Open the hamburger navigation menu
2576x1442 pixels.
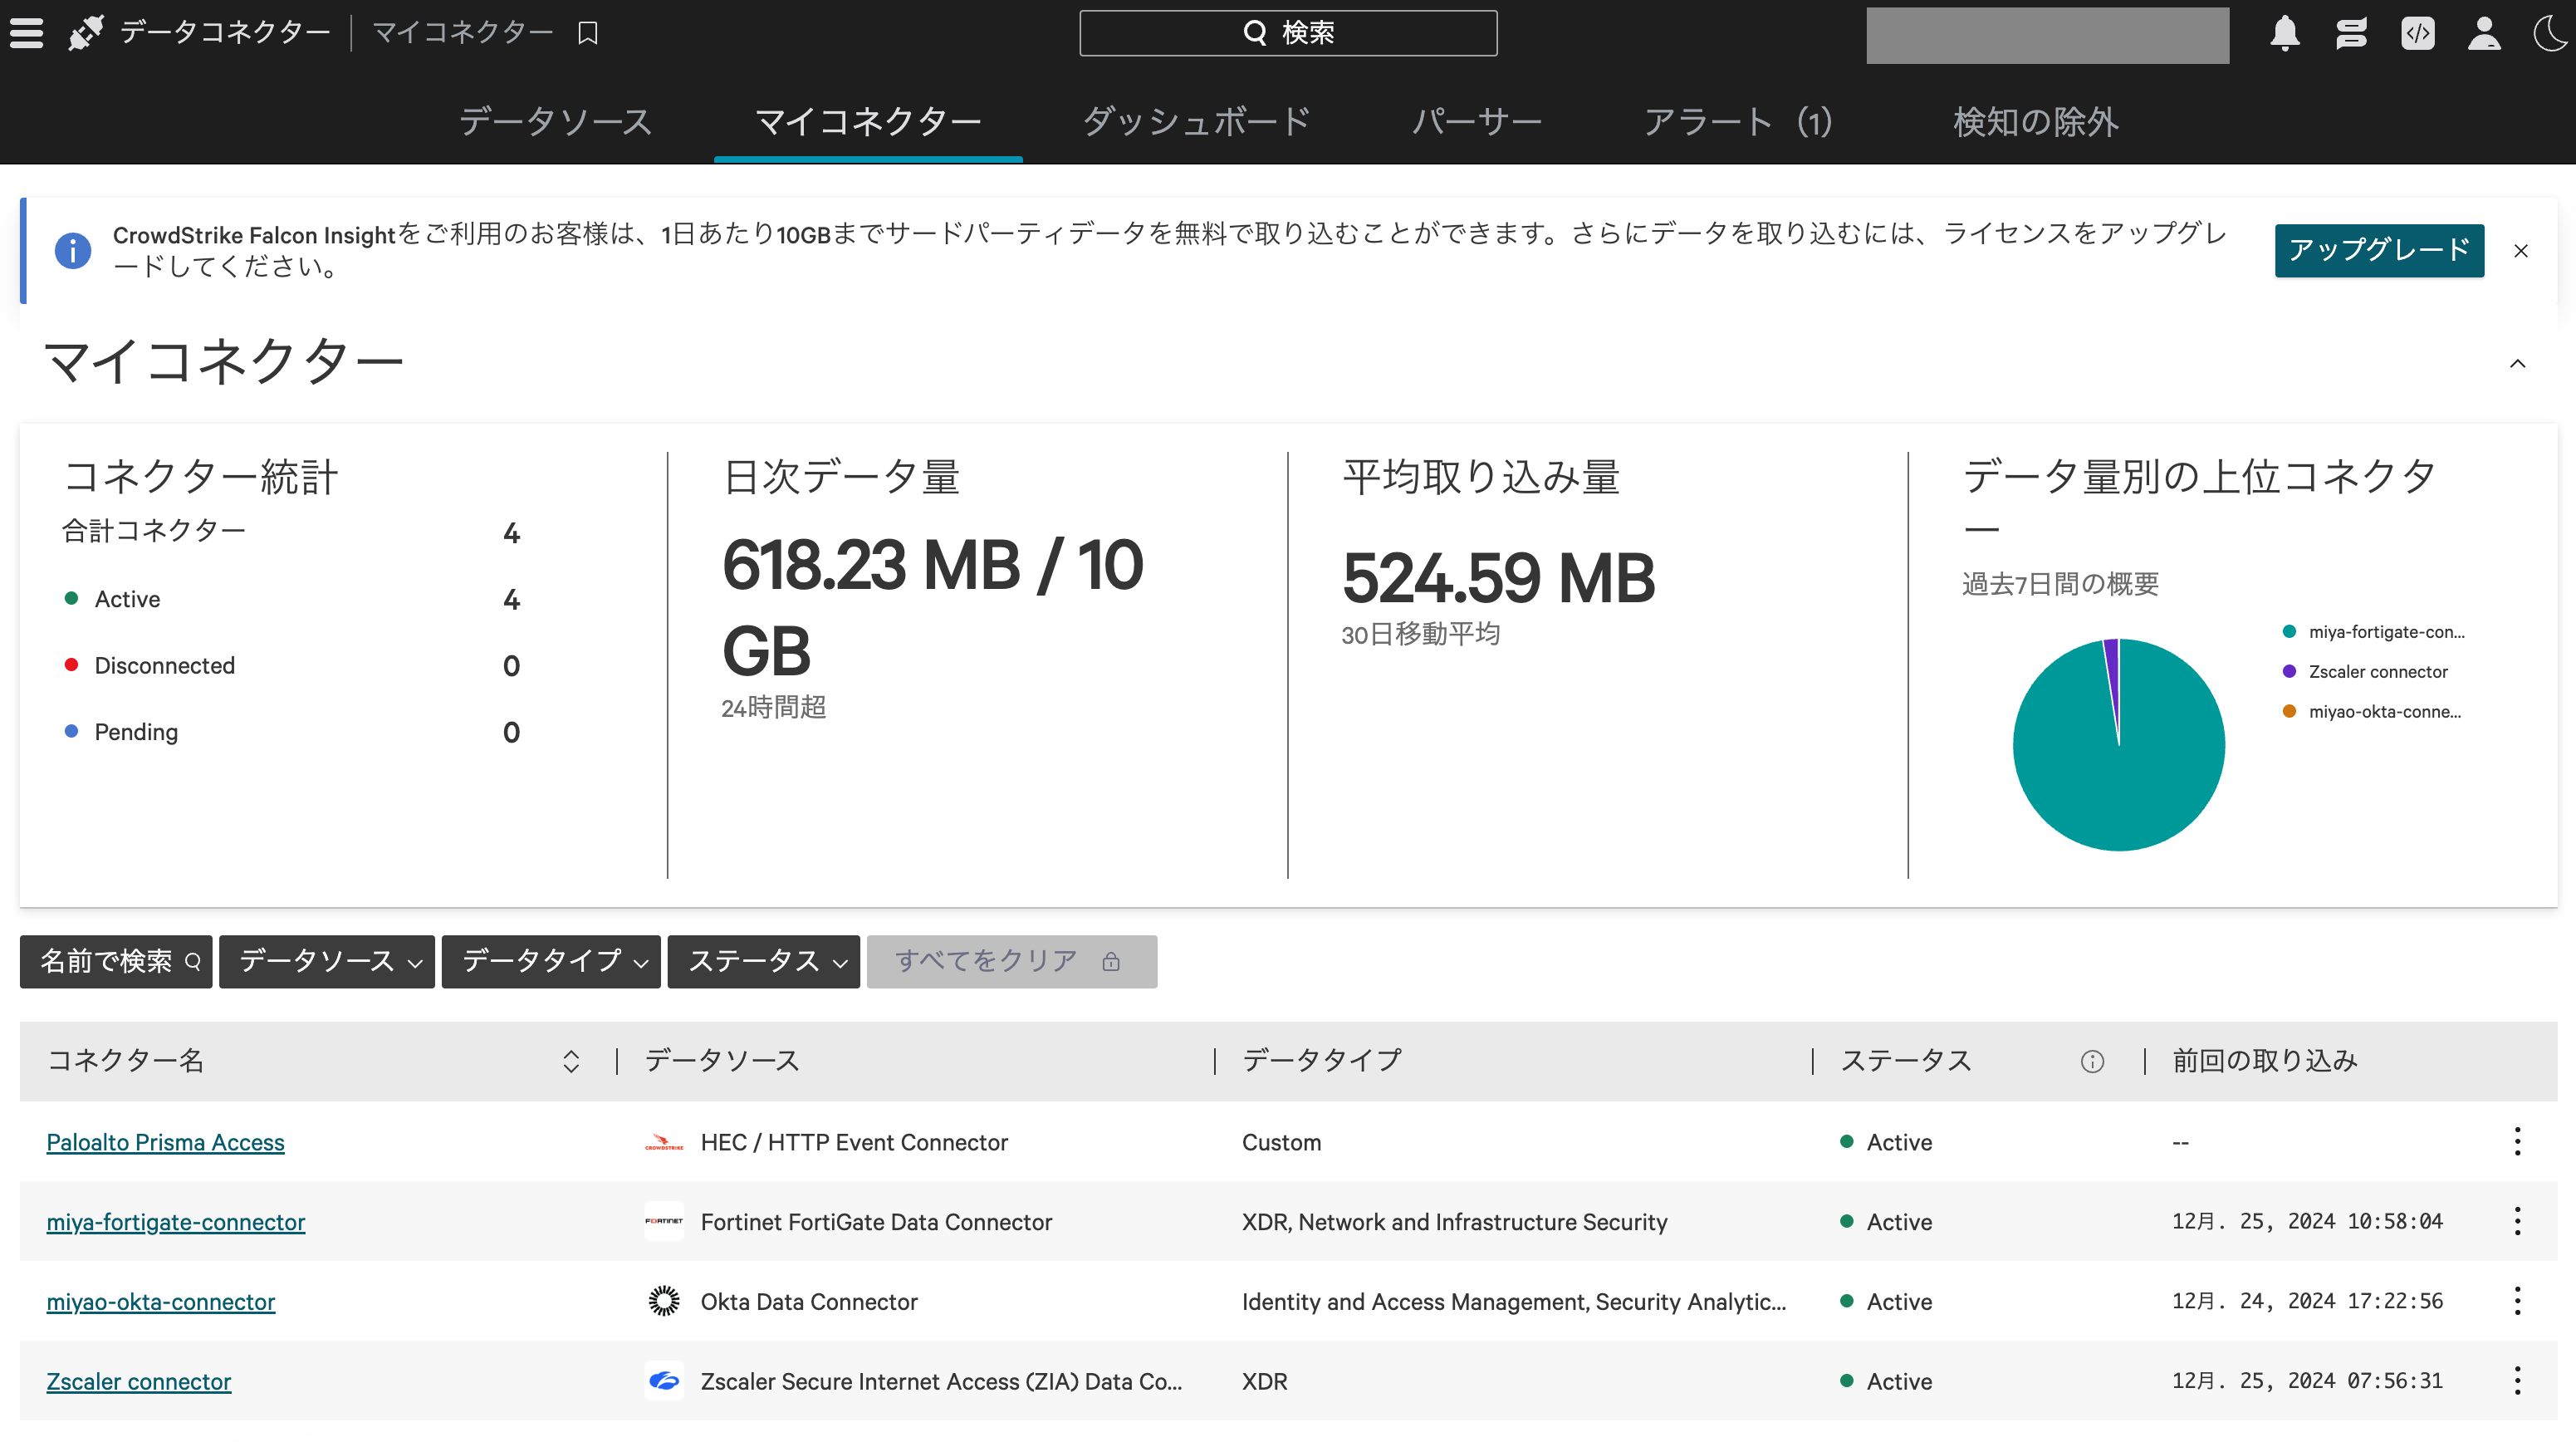click(27, 33)
